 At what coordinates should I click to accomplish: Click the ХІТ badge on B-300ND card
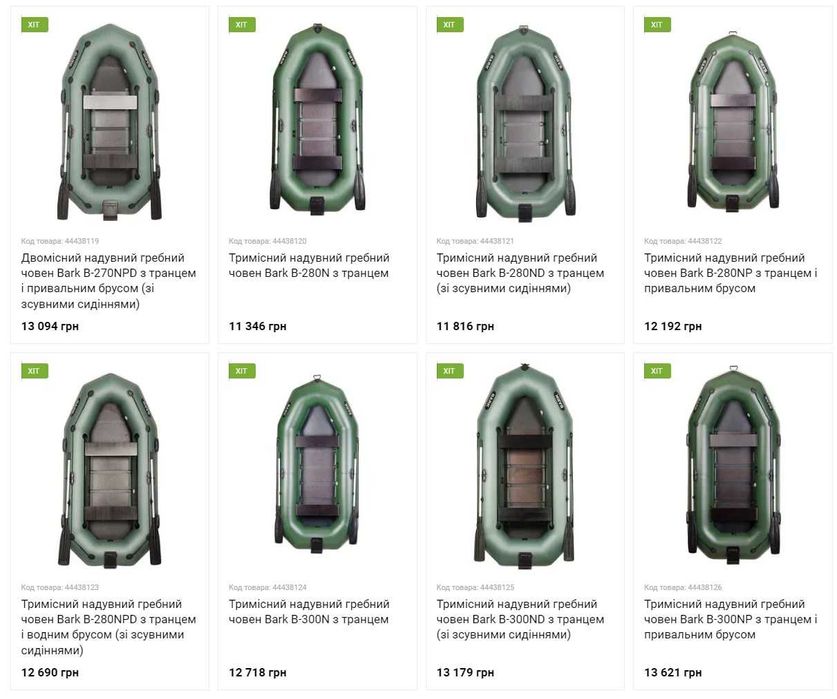point(450,371)
